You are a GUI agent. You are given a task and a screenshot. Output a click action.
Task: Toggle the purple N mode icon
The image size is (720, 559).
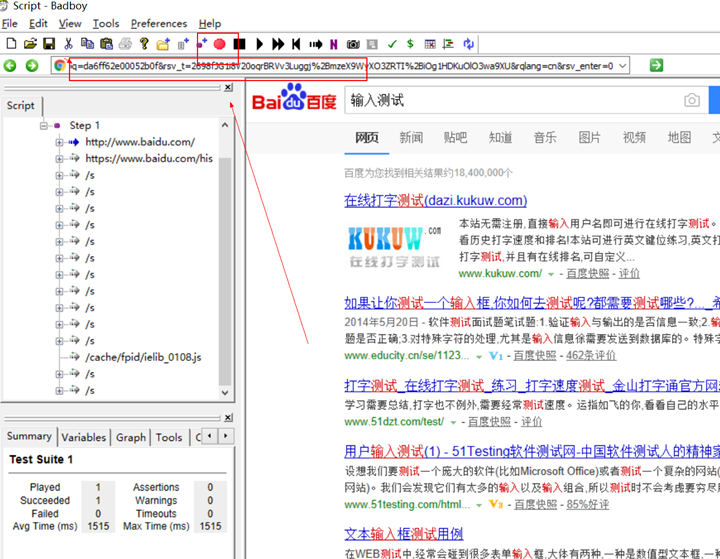[x=334, y=44]
